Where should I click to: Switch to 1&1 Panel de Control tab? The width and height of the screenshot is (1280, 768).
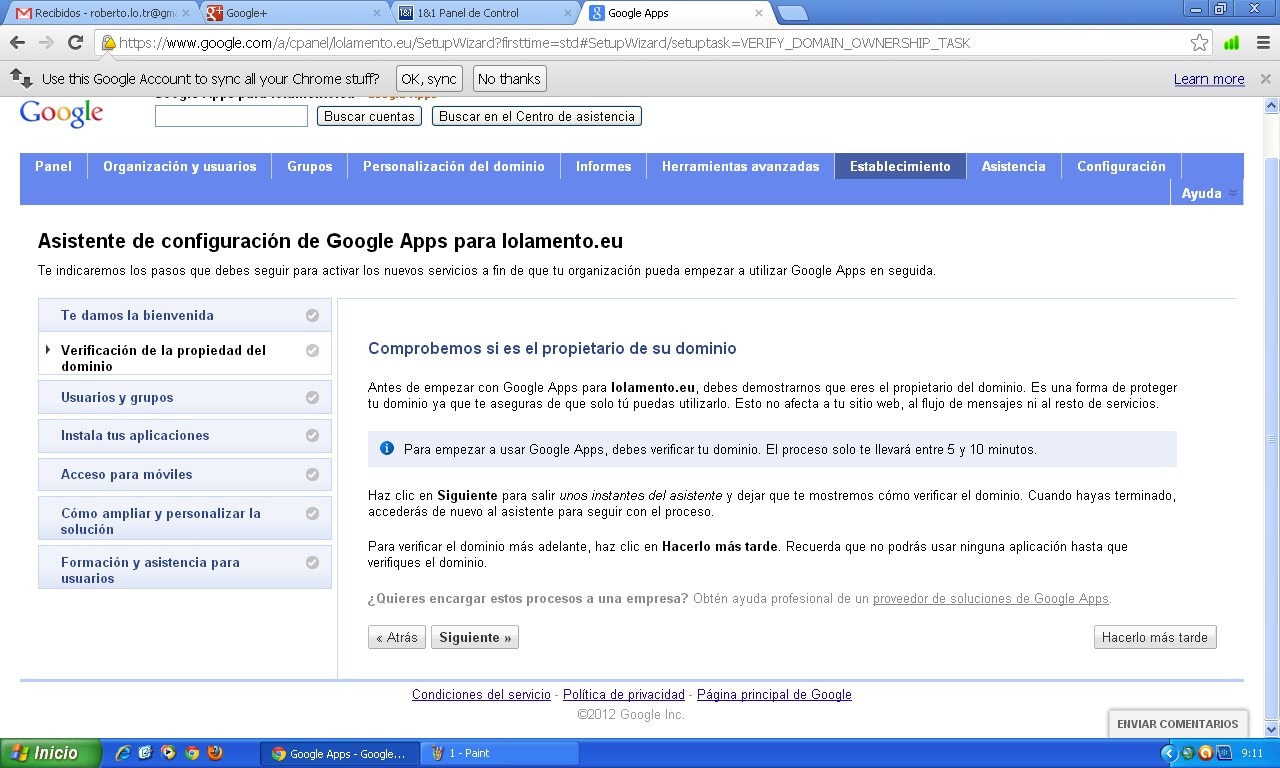click(x=484, y=13)
